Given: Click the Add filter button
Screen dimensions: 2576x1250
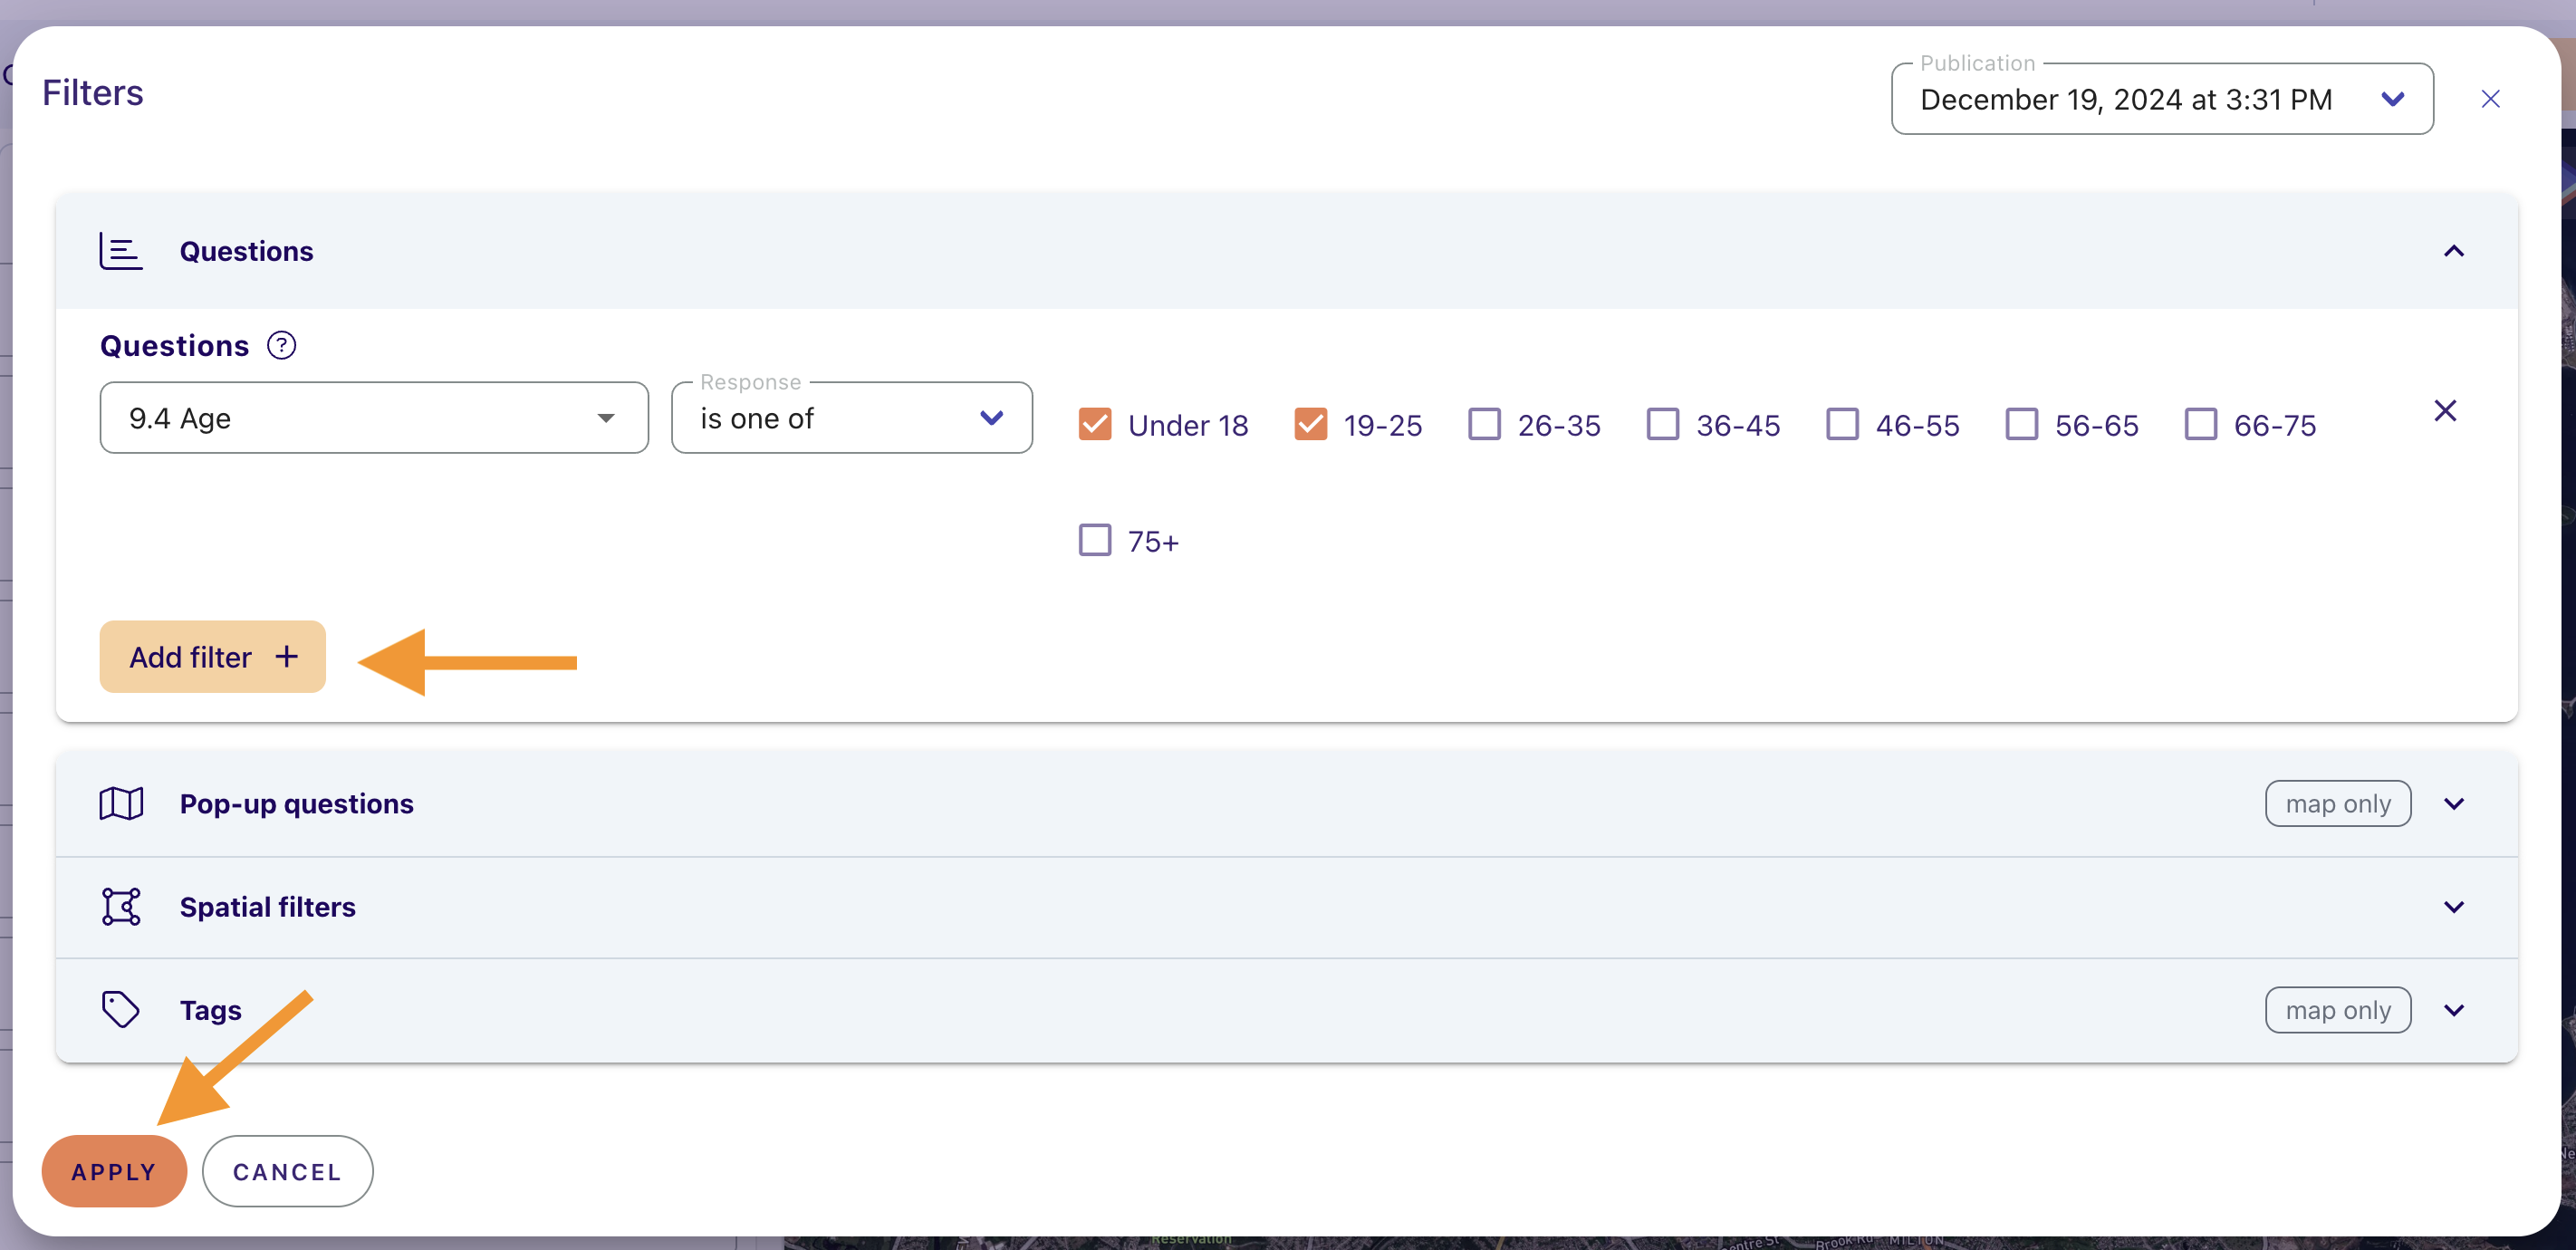Looking at the screenshot, I should pyautogui.click(x=213, y=657).
